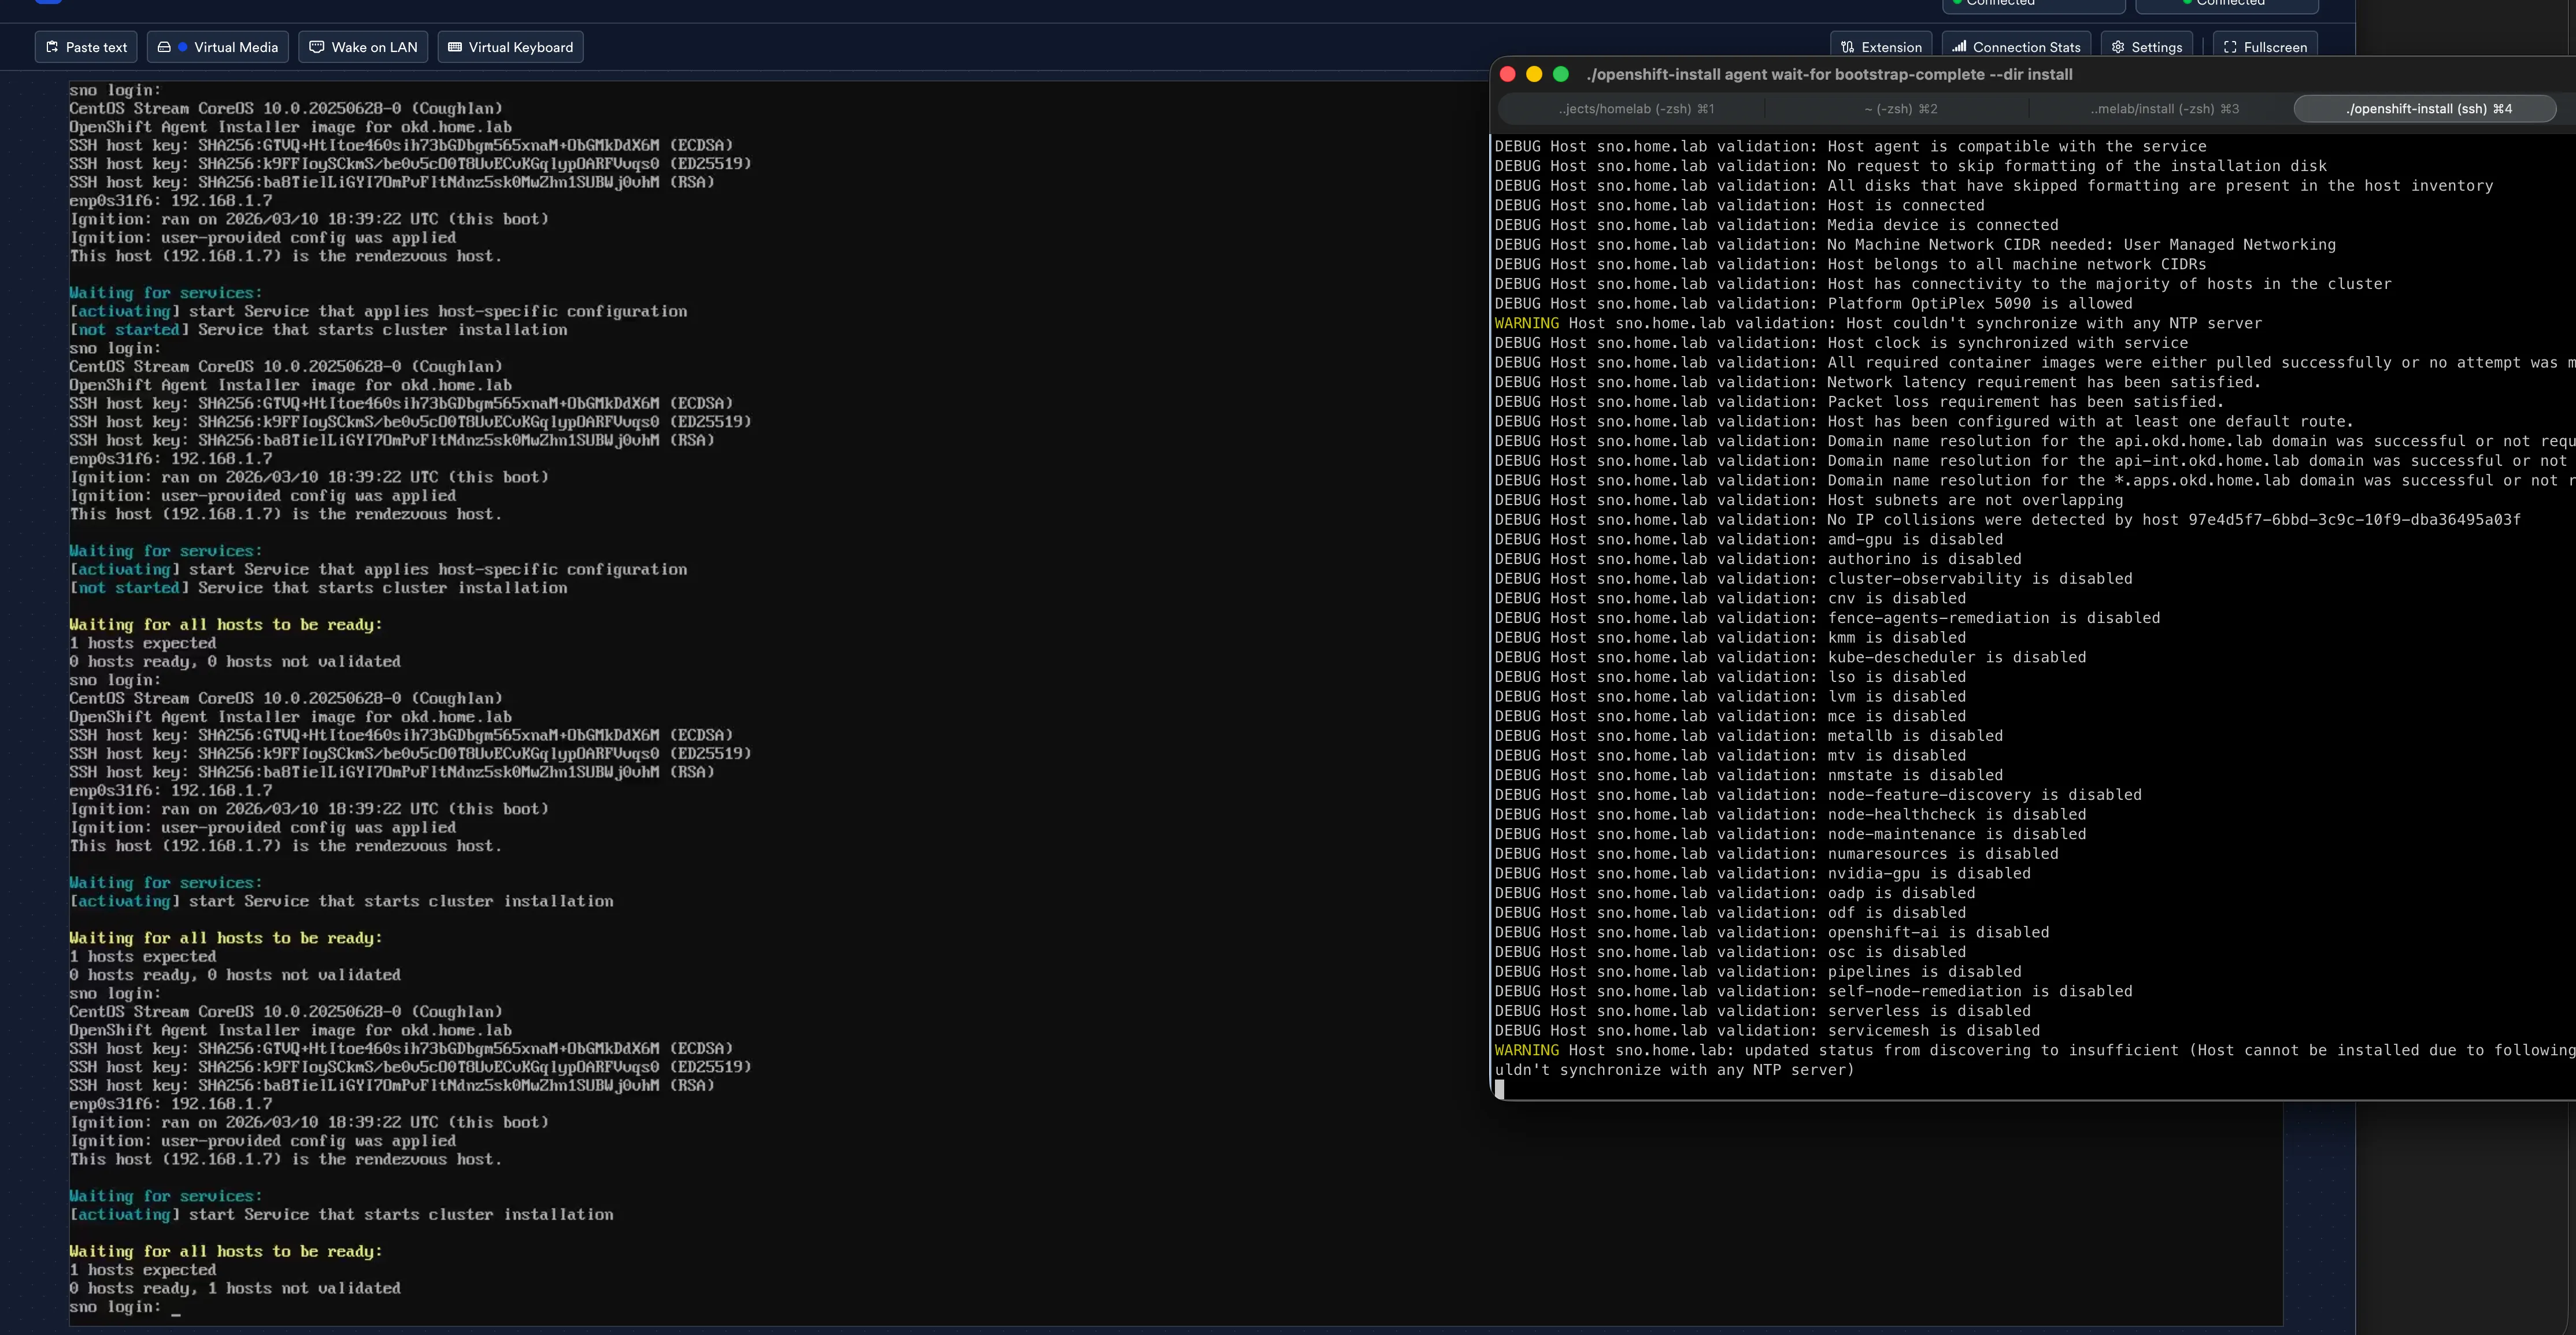Click the first WARNING line about NTP server synchronization
The width and height of the screenshot is (2576, 1335).
coord(1878,323)
